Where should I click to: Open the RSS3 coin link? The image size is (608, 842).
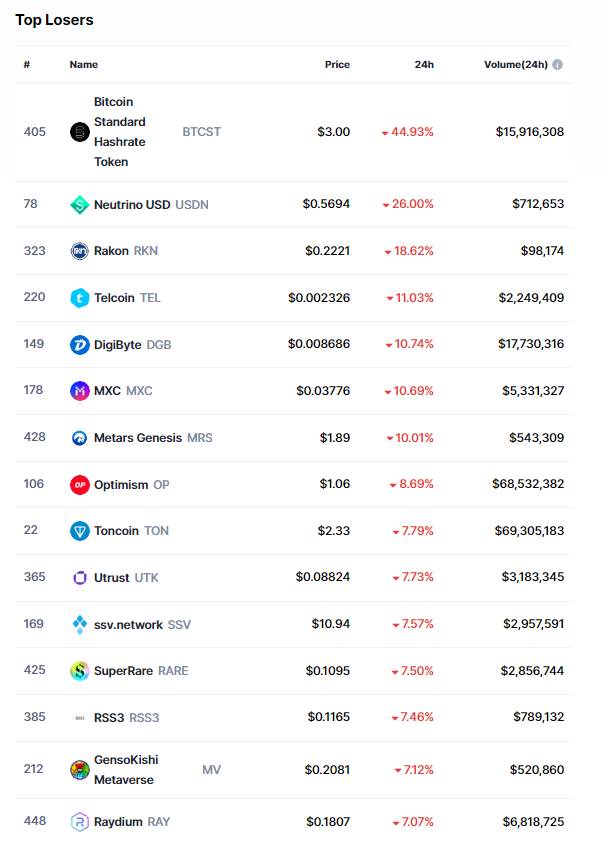tap(109, 718)
